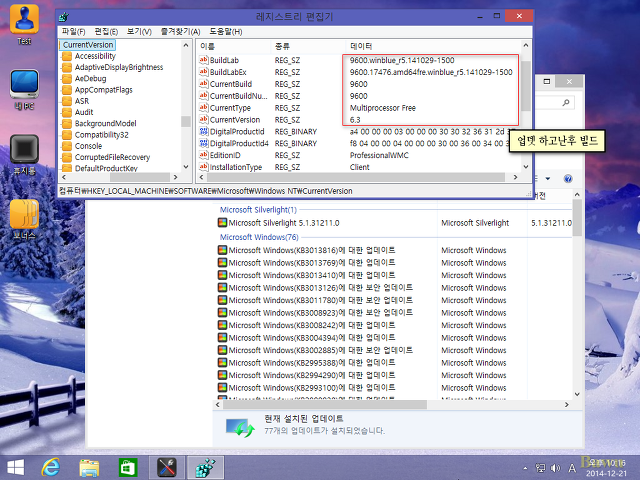Click the taskbar date and clock
Screen dimensions: 640x480
[606, 468]
